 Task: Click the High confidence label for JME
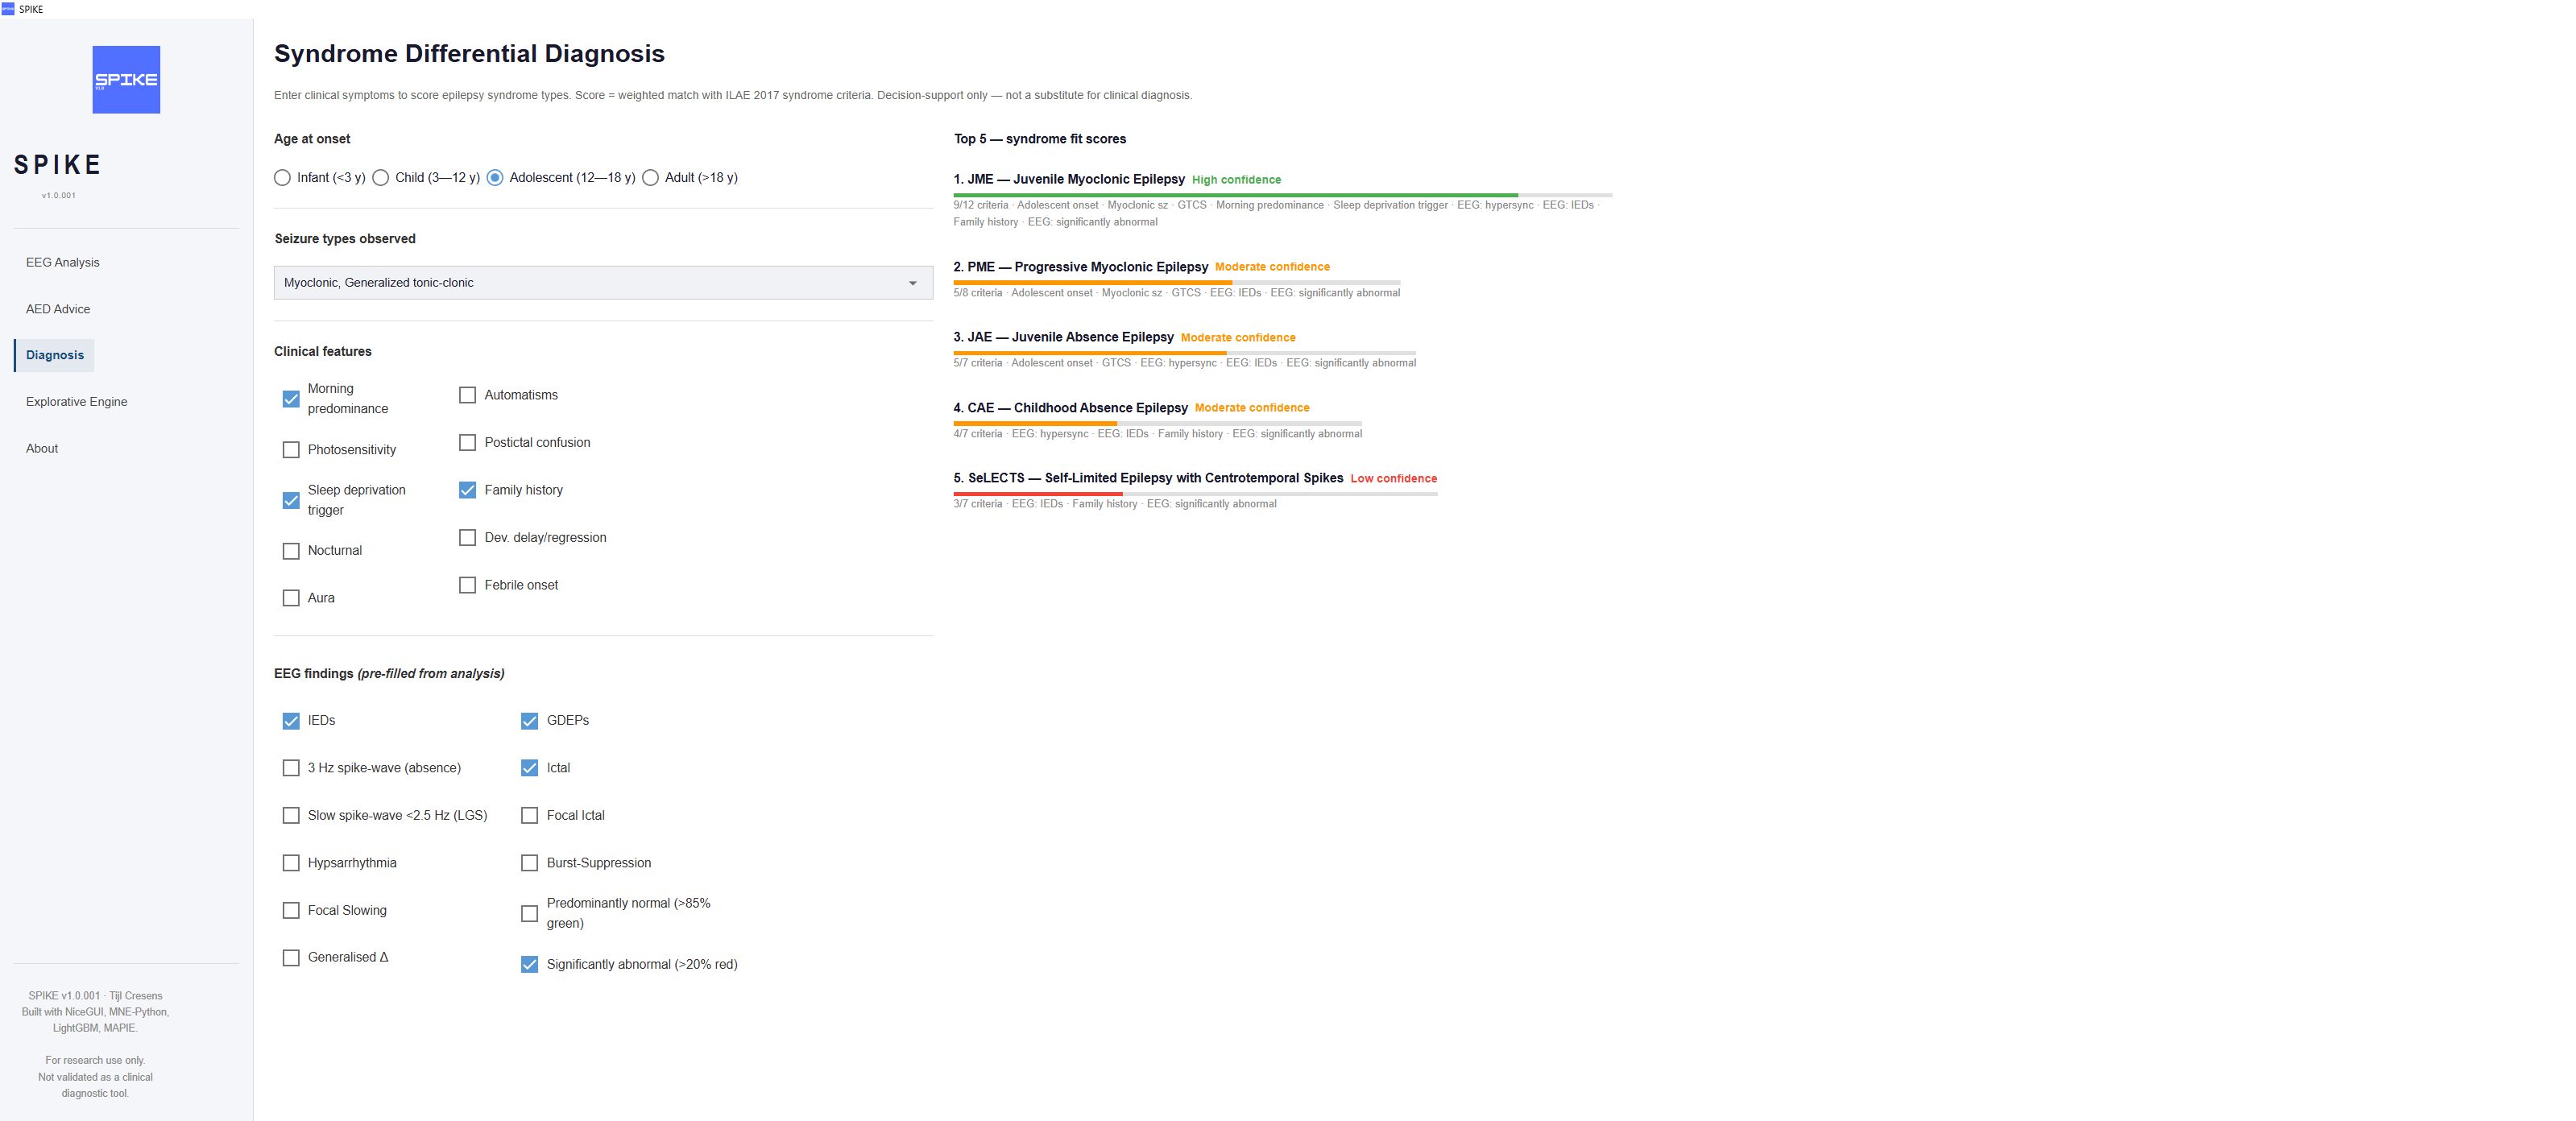coord(1236,180)
